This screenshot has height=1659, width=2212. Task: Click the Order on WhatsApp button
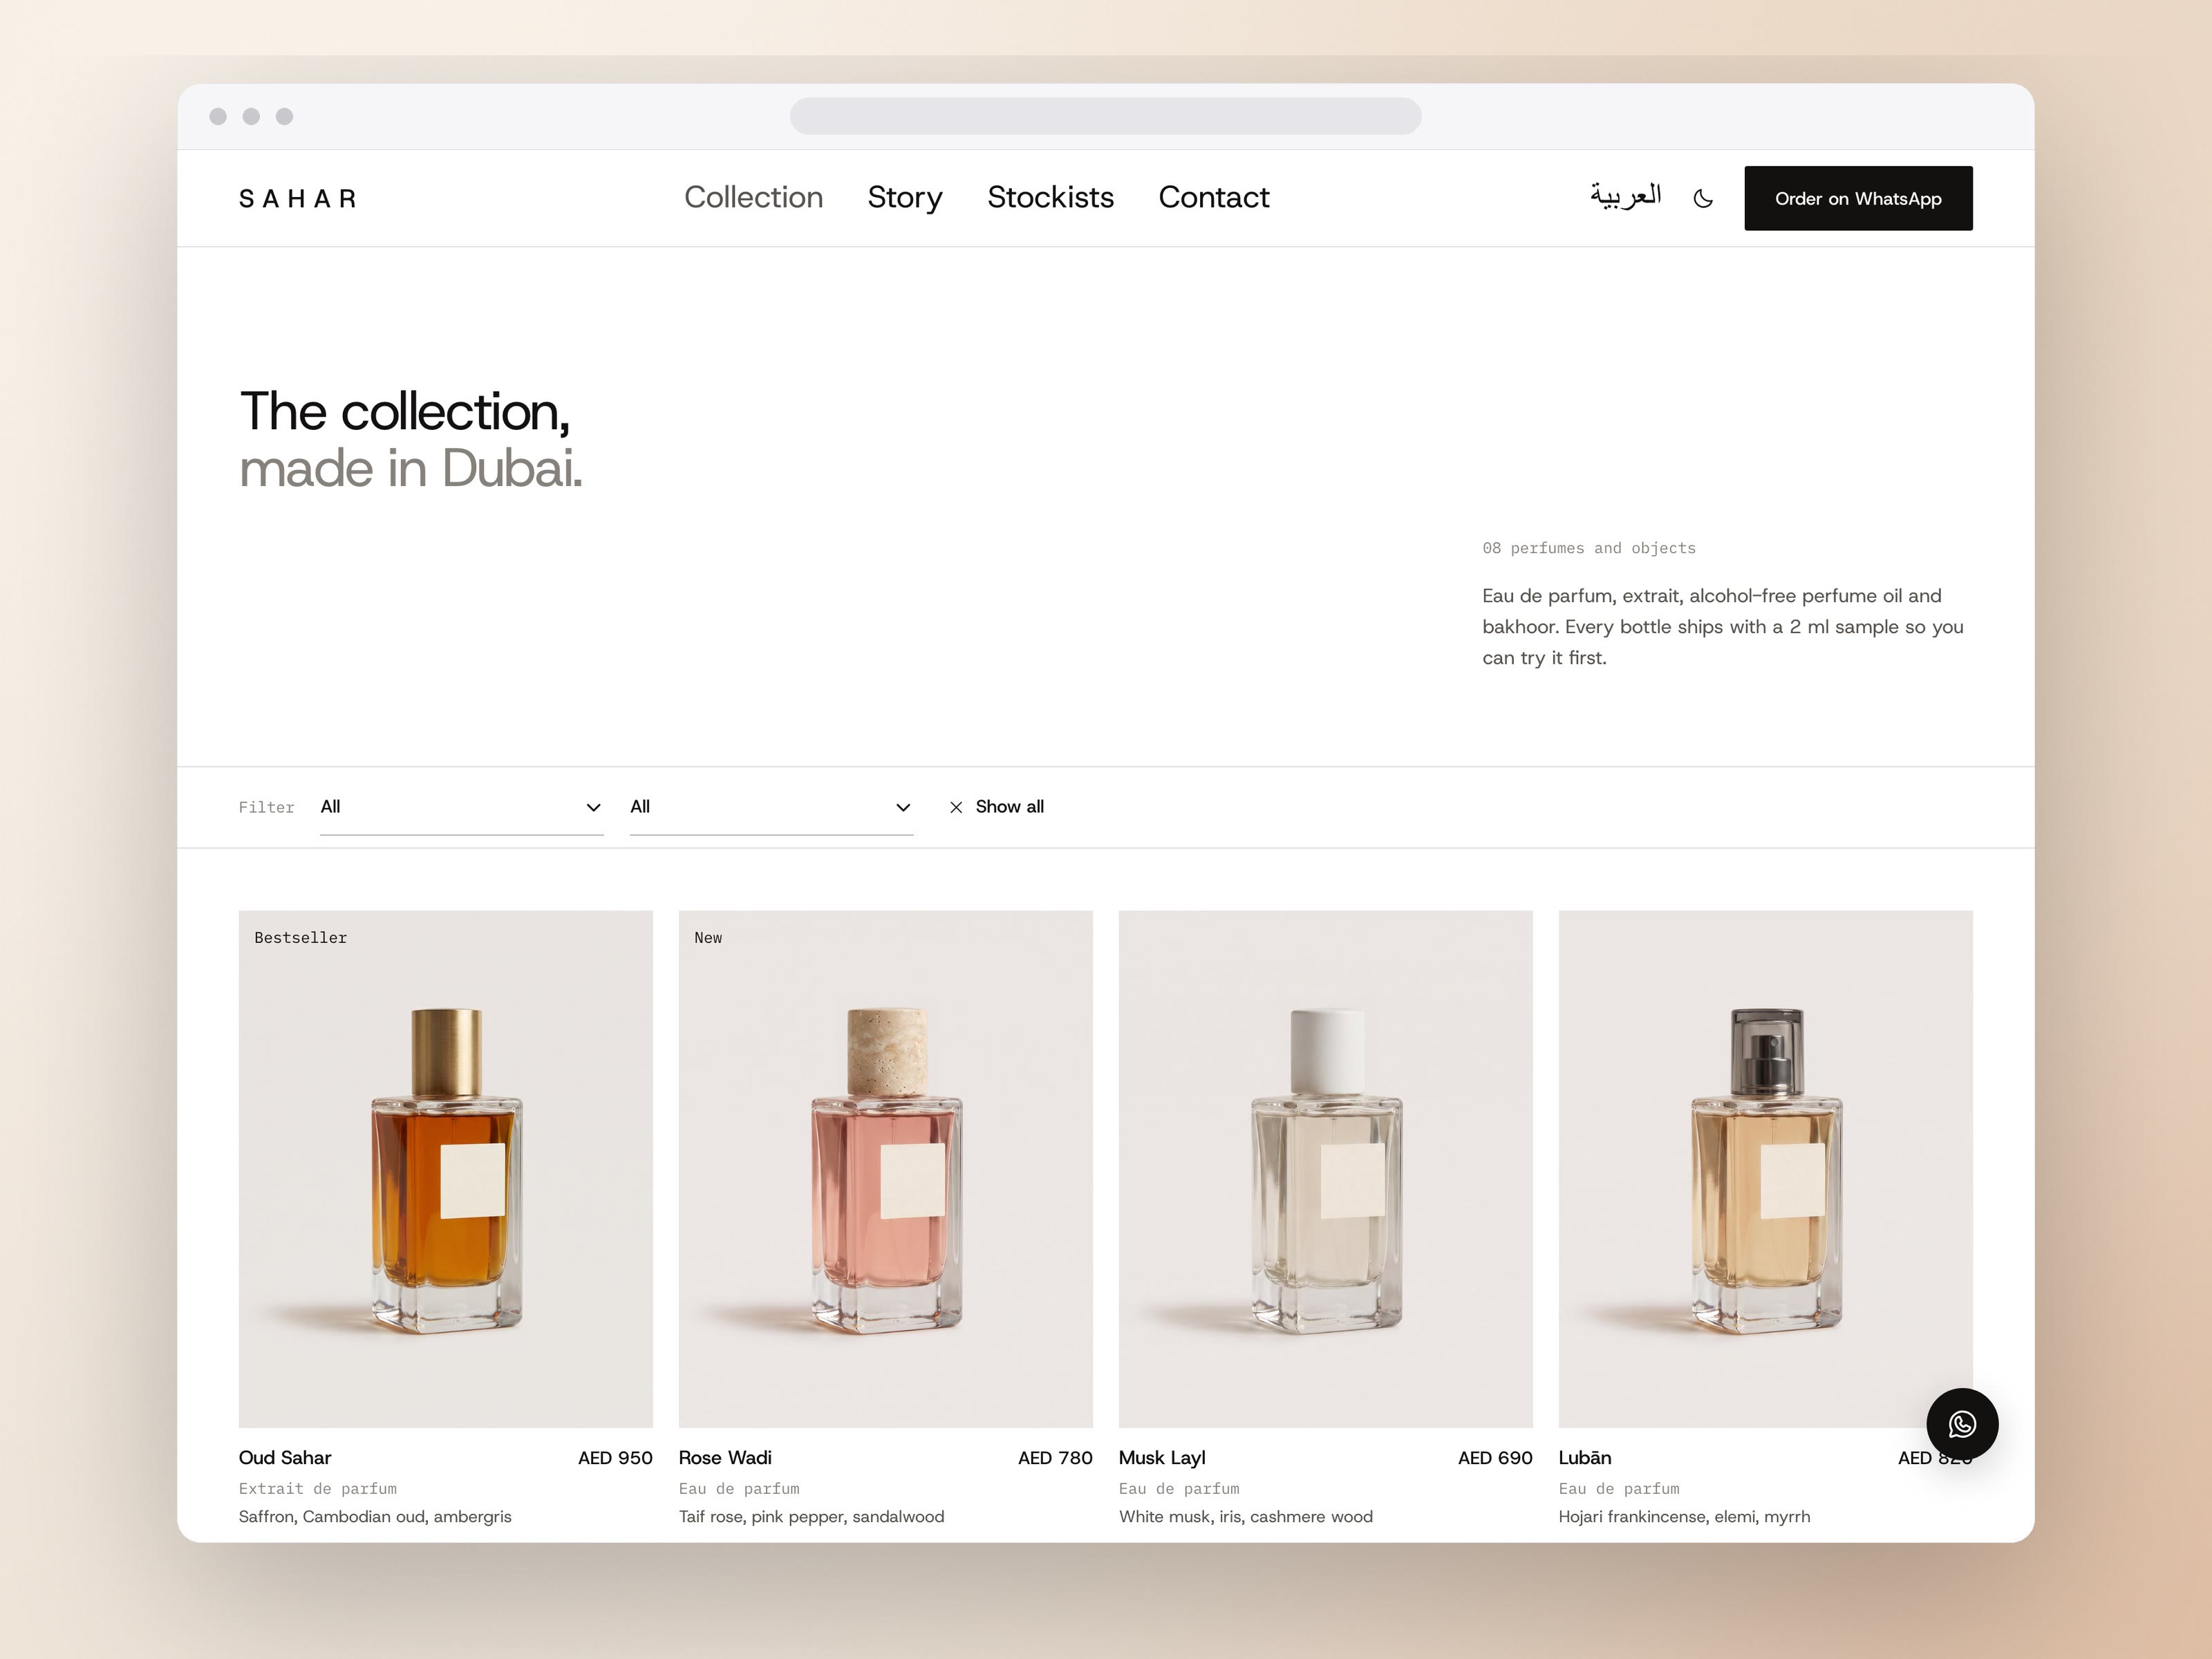[x=1858, y=198]
